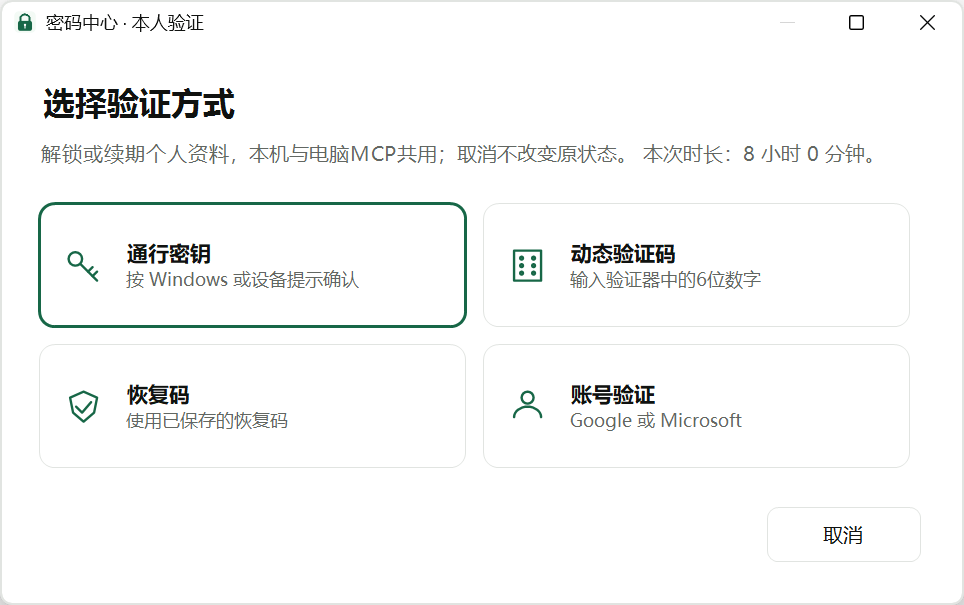This screenshot has height=605, width=964.
Task: Click the text Google 或 Microsoft
Action: [x=655, y=421]
